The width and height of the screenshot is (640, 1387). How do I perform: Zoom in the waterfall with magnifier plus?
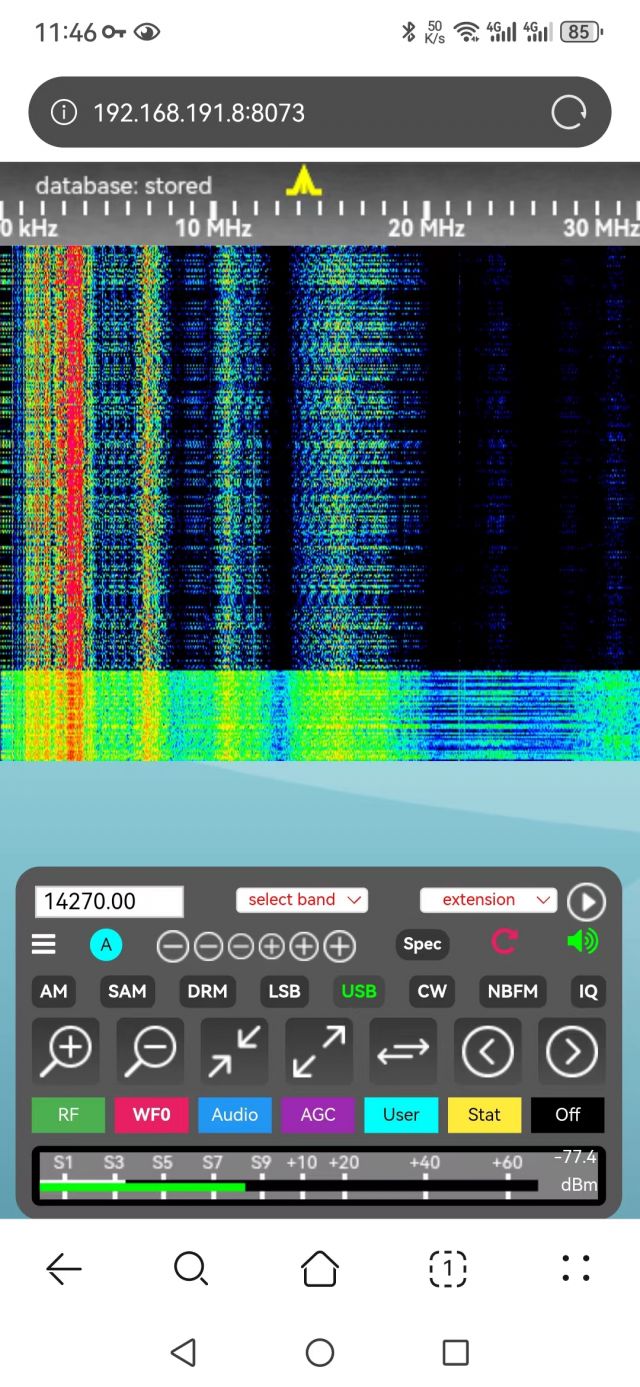[x=66, y=1051]
